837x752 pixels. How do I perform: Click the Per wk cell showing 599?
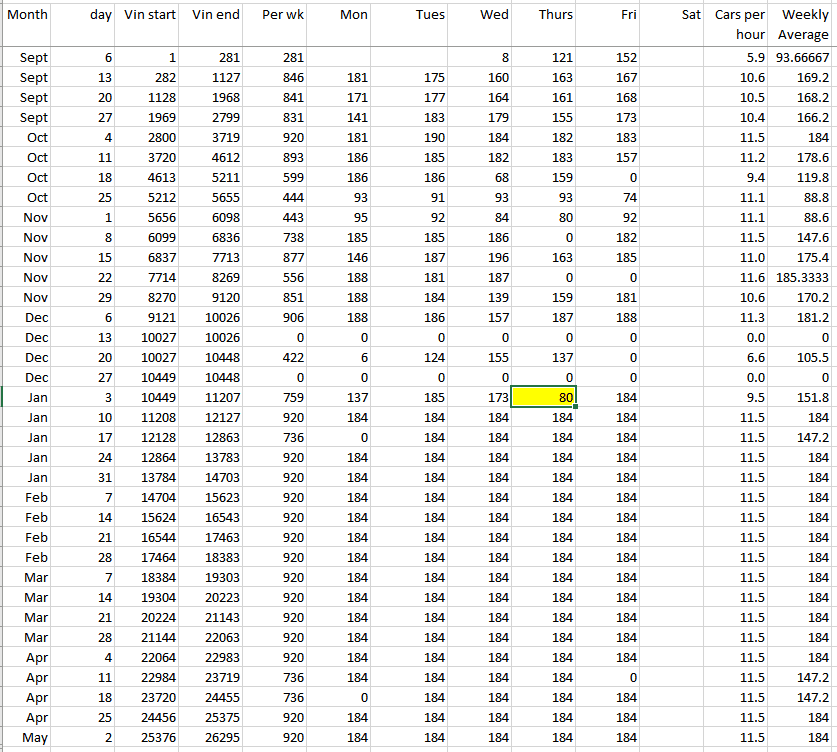280,177
